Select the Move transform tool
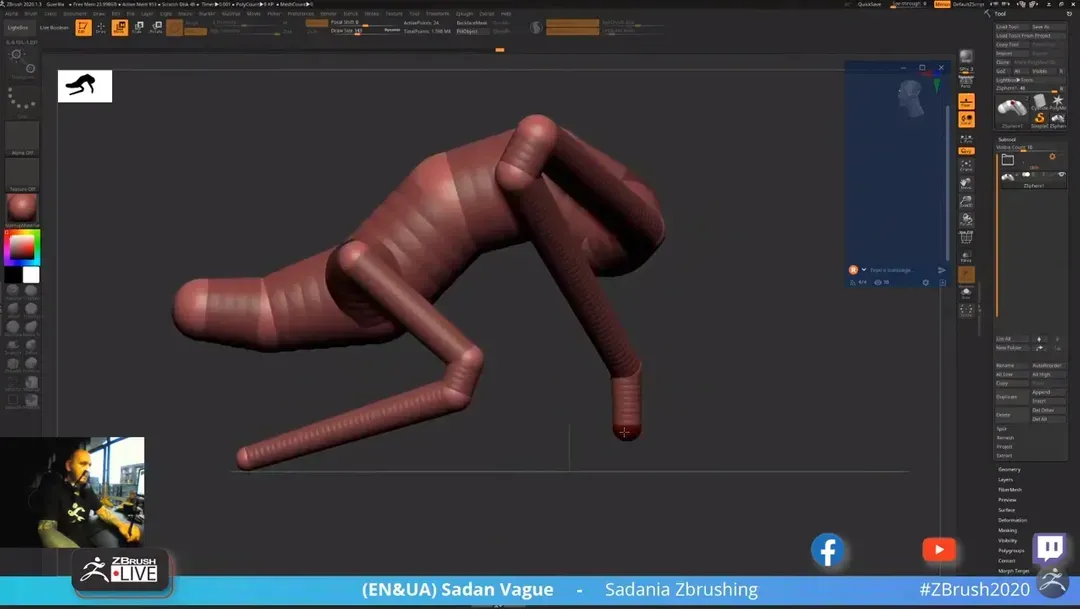 pos(120,27)
